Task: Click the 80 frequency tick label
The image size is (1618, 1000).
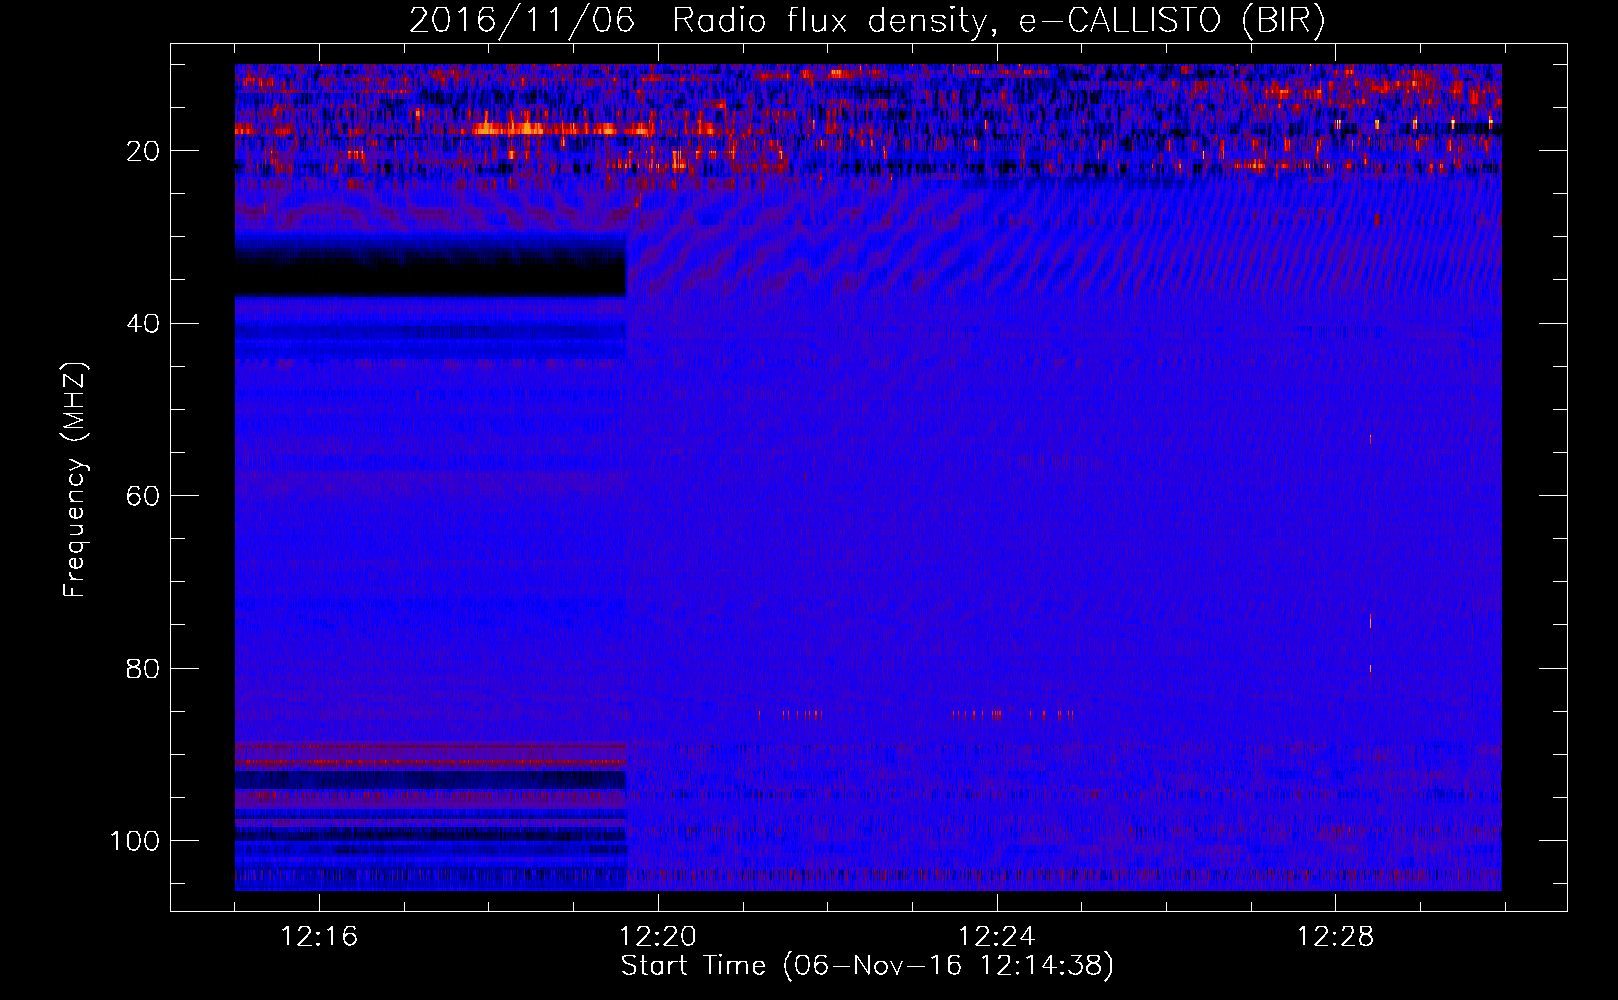Action: (143, 669)
